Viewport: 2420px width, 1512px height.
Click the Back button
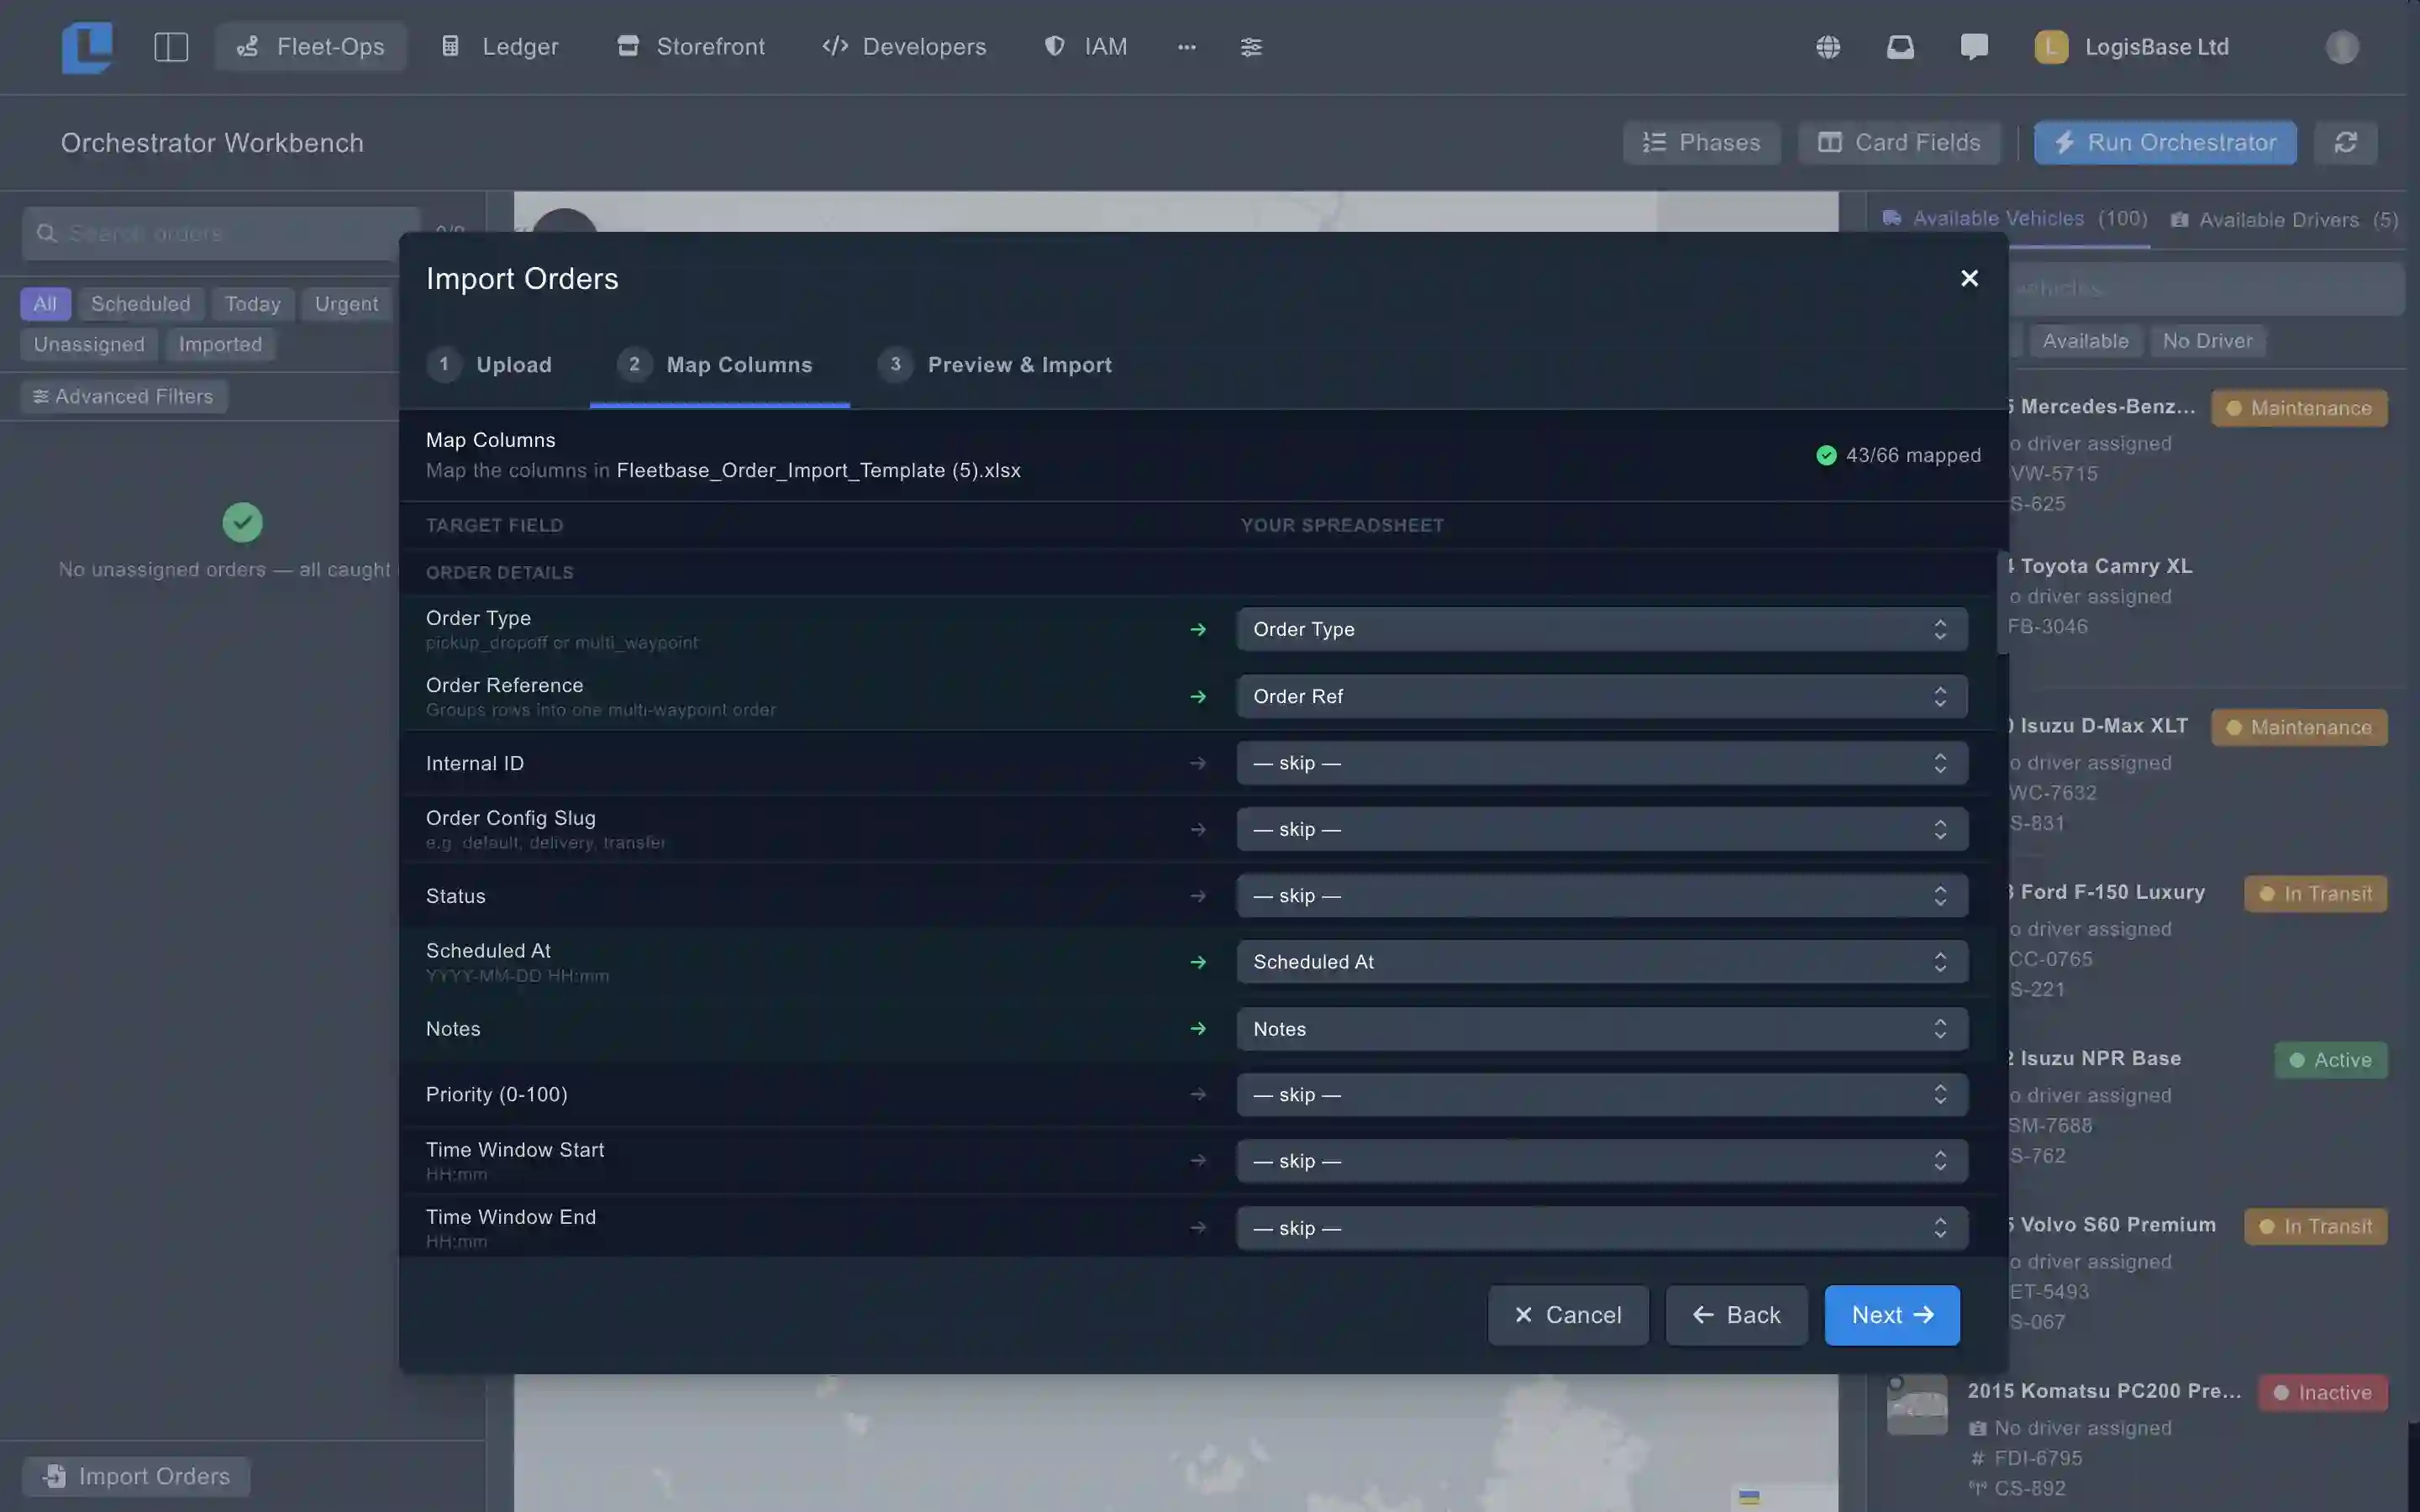click(x=1736, y=1315)
